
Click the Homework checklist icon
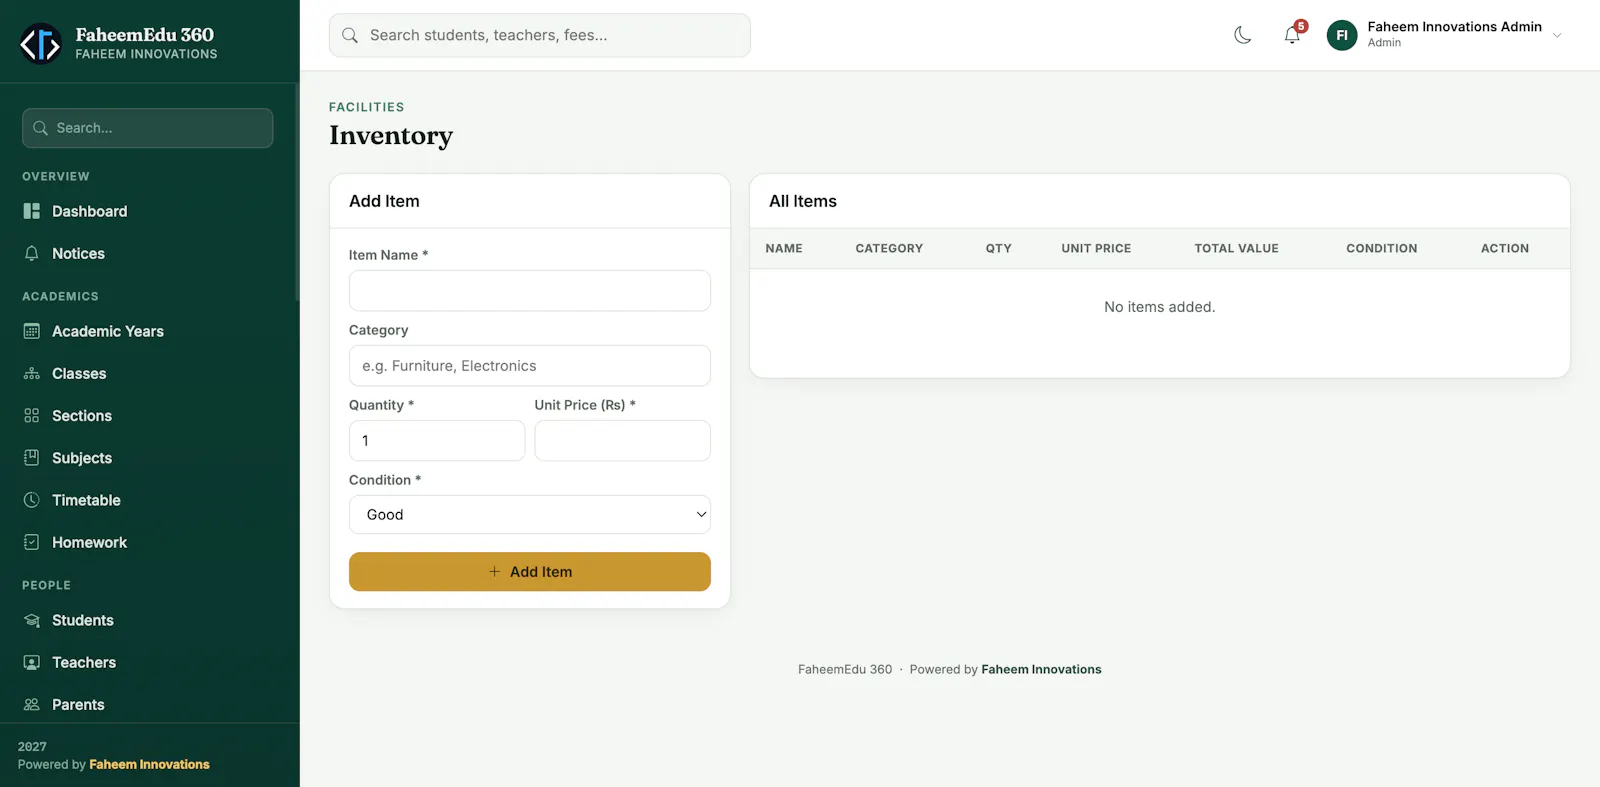[32, 541]
